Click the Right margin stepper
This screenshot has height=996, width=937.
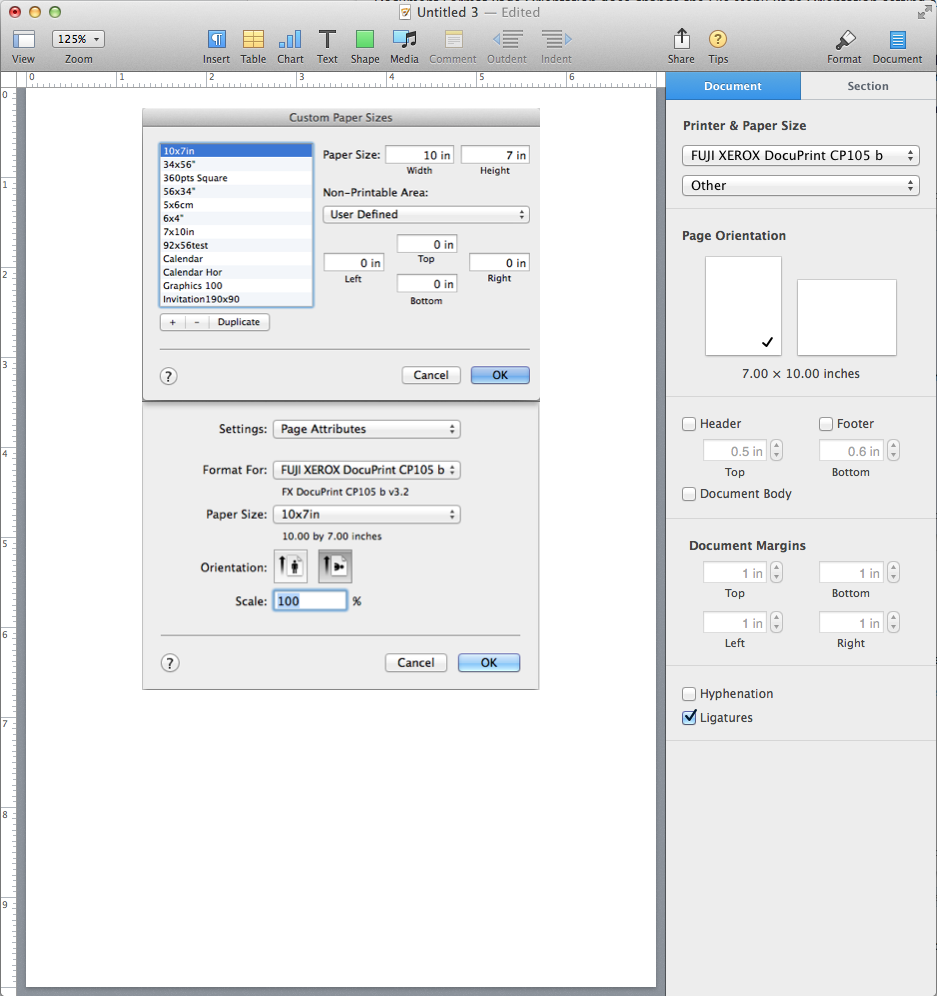click(x=893, y=623)
